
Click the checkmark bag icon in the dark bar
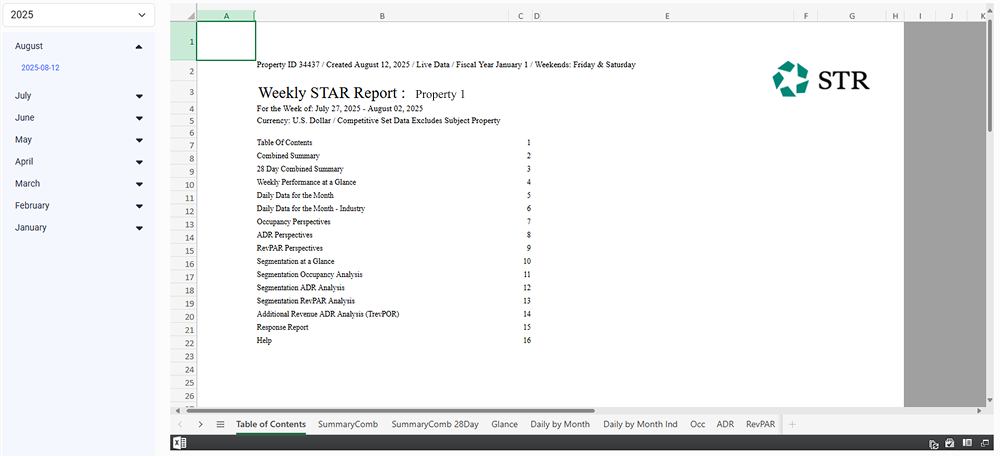(x=950, y=443)
